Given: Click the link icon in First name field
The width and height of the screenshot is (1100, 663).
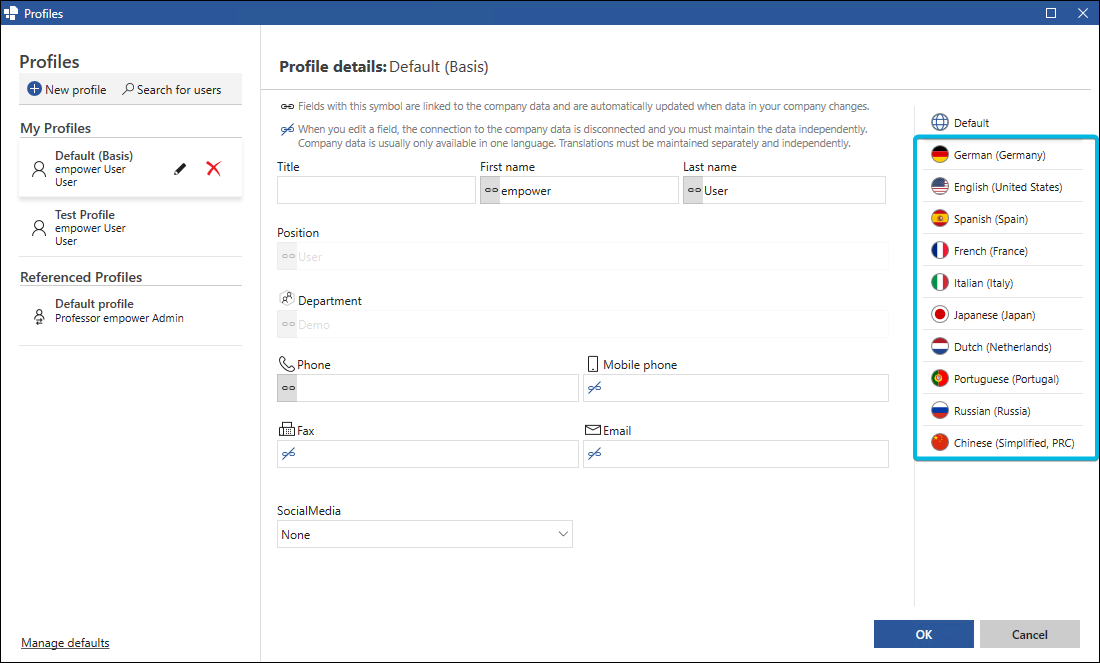Looking at the screenshot, I should pos(491,190).
